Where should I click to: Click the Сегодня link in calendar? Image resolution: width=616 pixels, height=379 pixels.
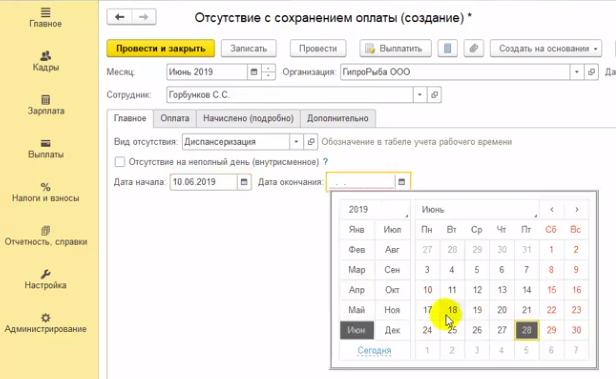(x=374, y=350)
